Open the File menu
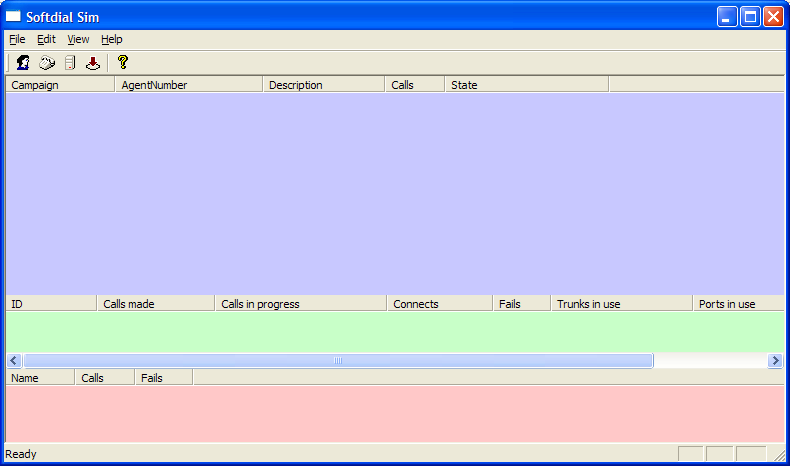 click(17, 39)
